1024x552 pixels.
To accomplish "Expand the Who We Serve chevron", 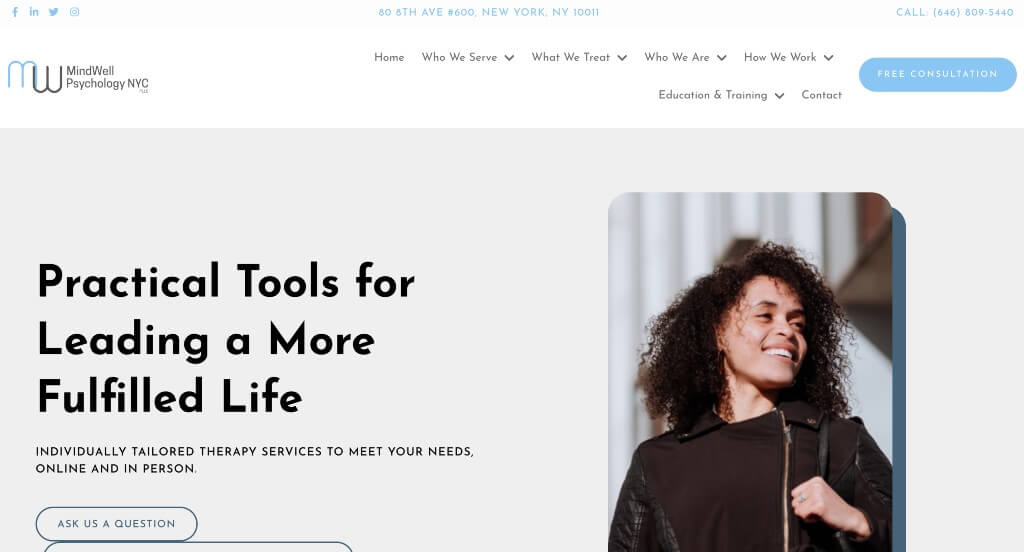I will (509, 58).
